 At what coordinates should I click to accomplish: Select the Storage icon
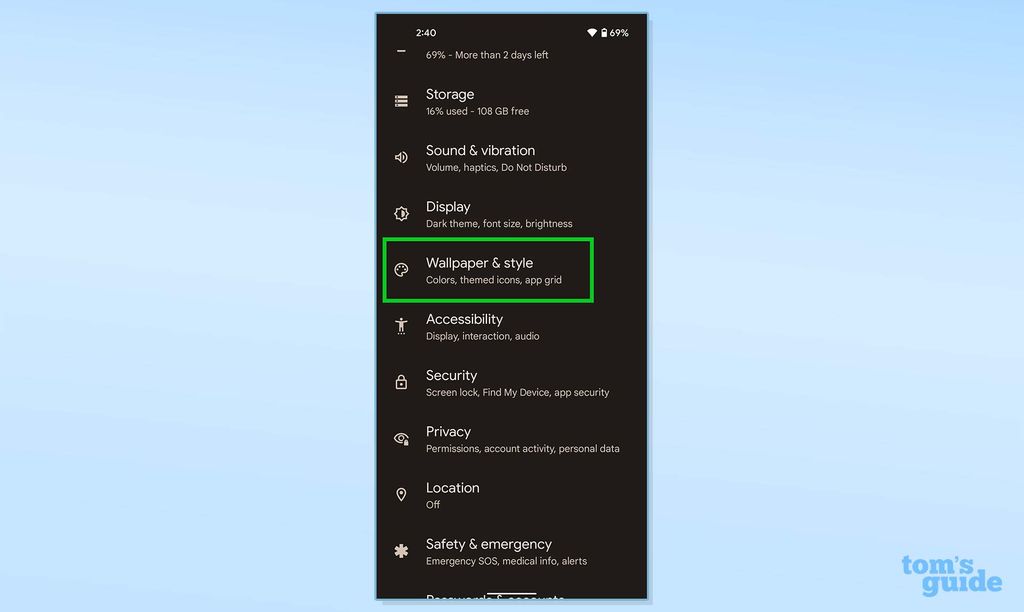401,101
